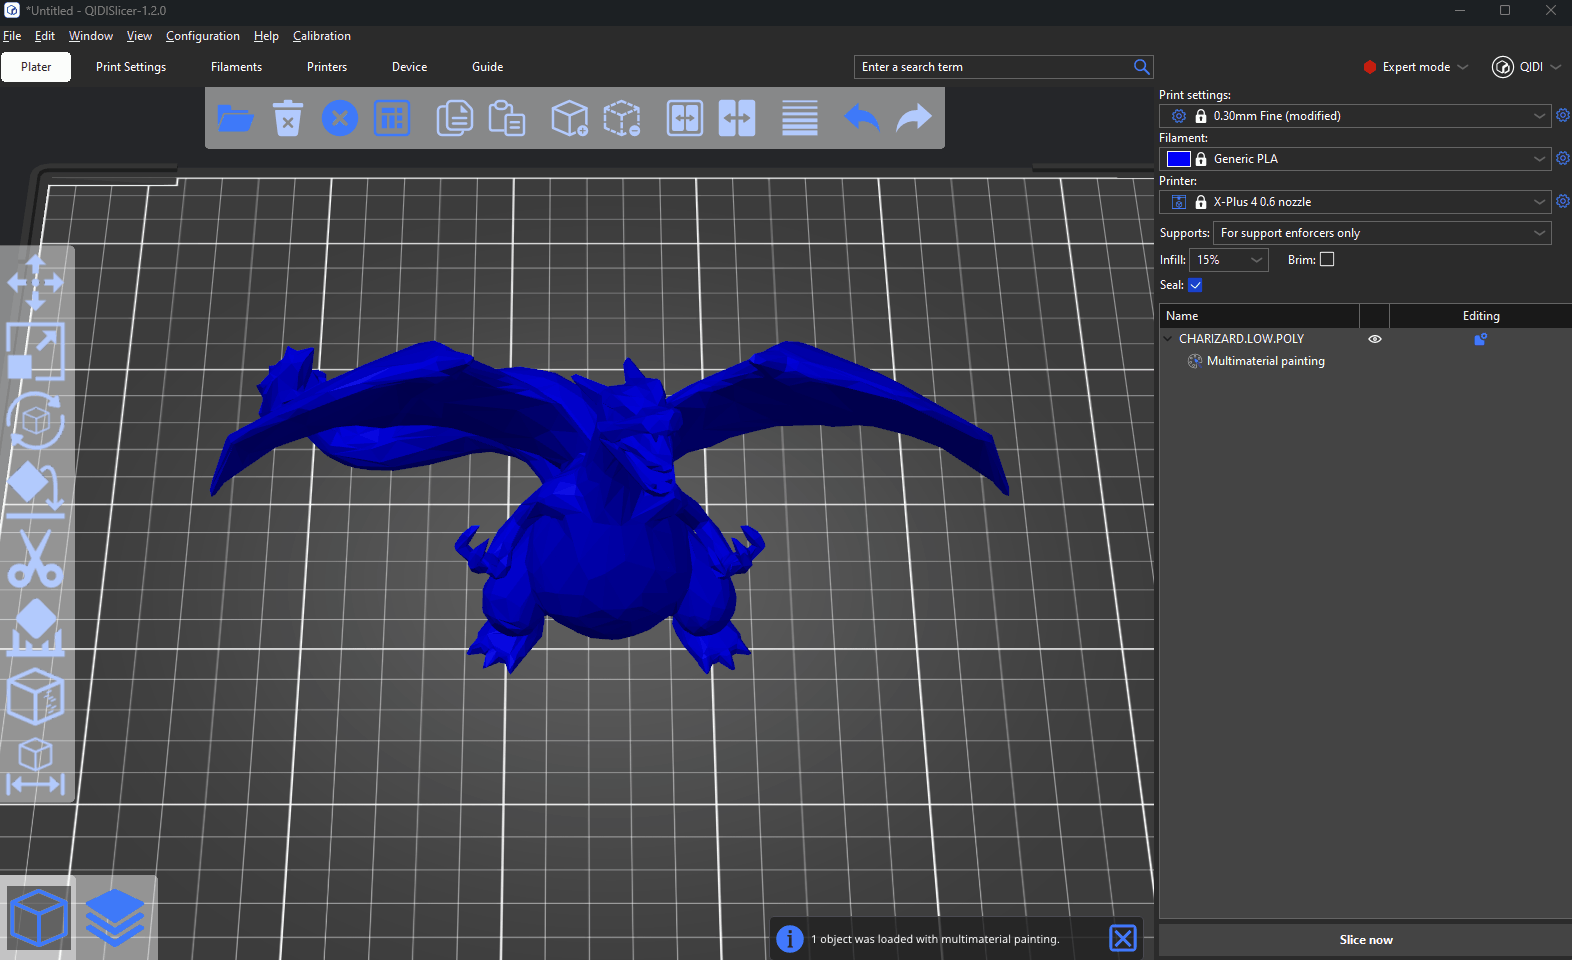The width and height of the screenshot is (1572, 960).
Task: Click the Delete trash can icon
Action: (x=288, y=118)
